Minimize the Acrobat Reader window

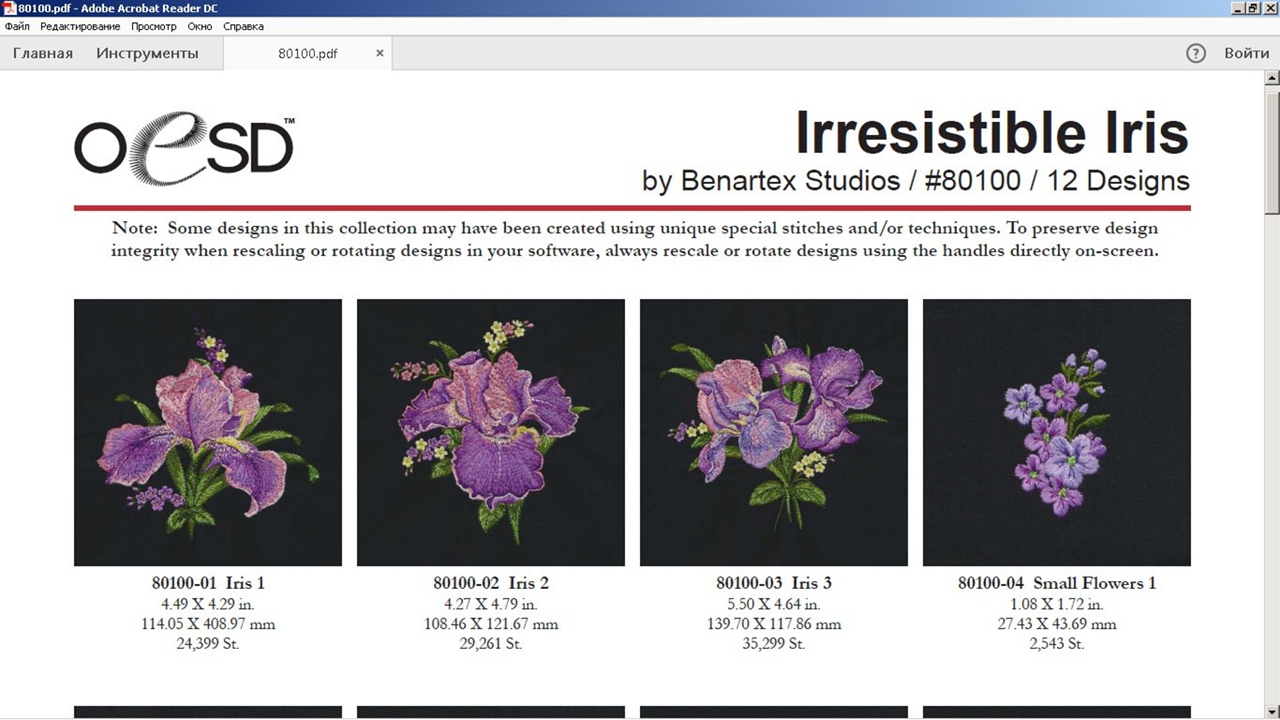click(1239, 8)
